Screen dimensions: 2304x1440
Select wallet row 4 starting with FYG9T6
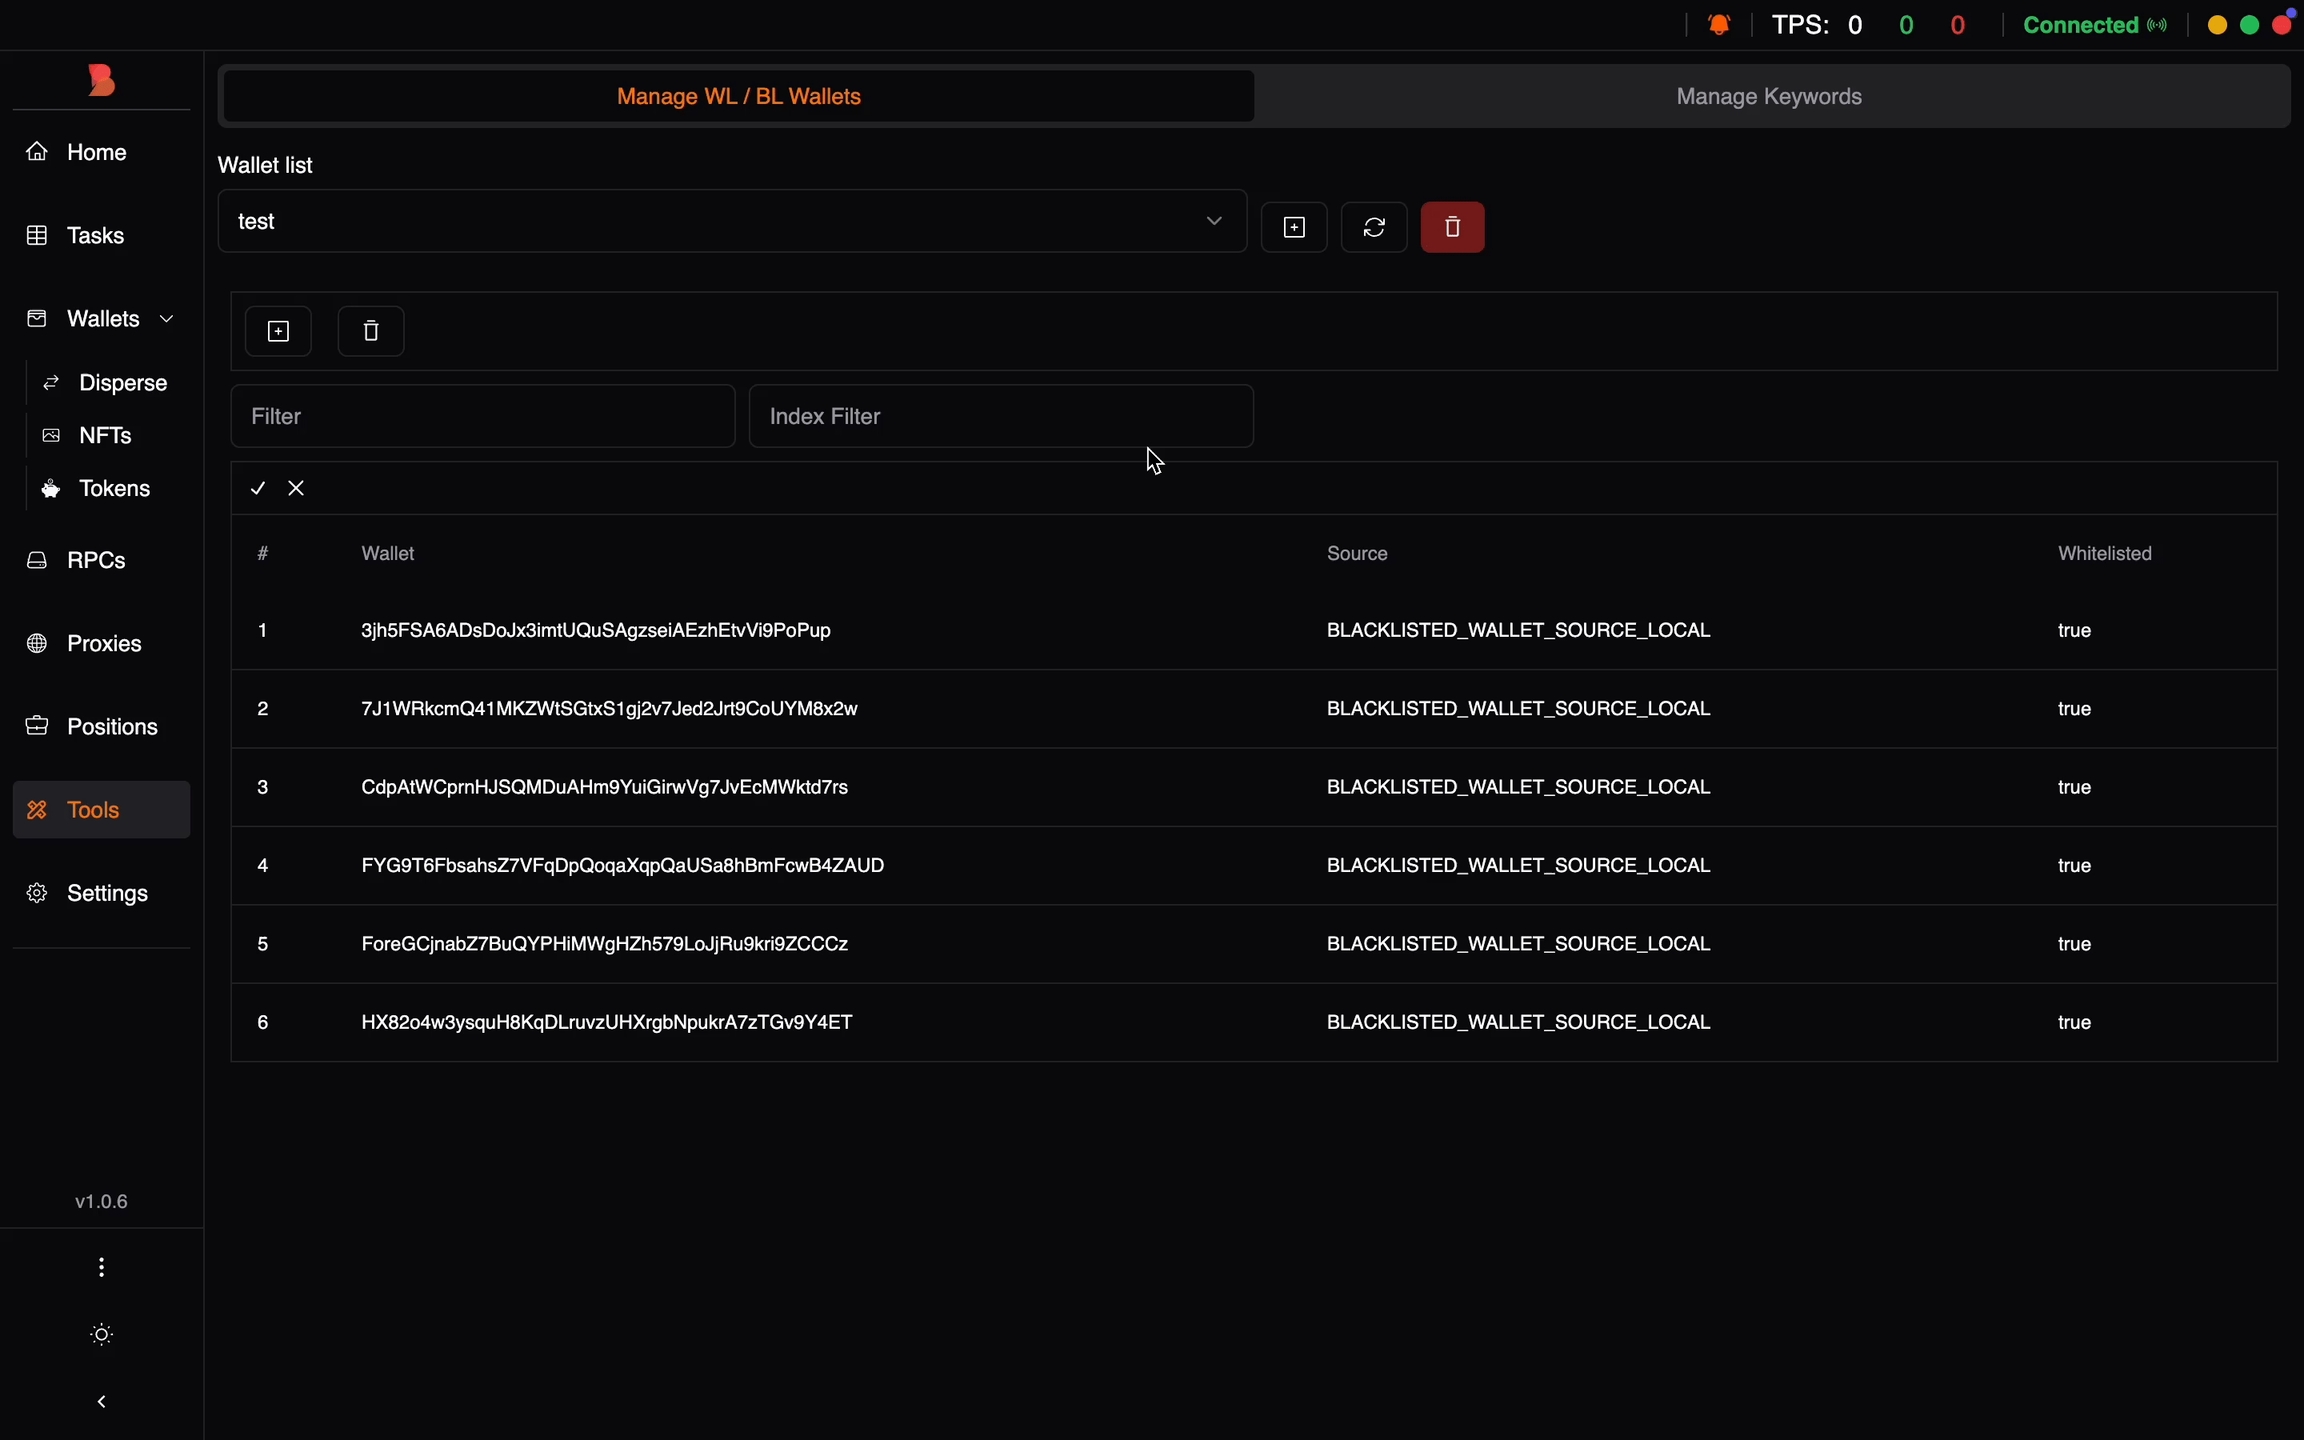622,865
